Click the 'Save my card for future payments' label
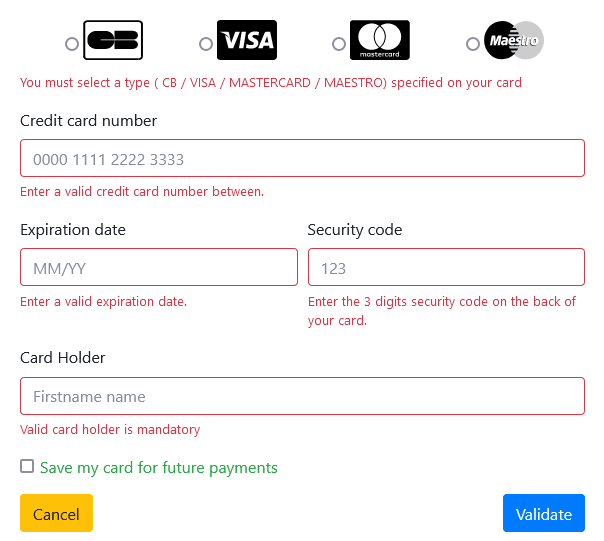The height and width of the screenshot is (541, 604). coord(159,467)
